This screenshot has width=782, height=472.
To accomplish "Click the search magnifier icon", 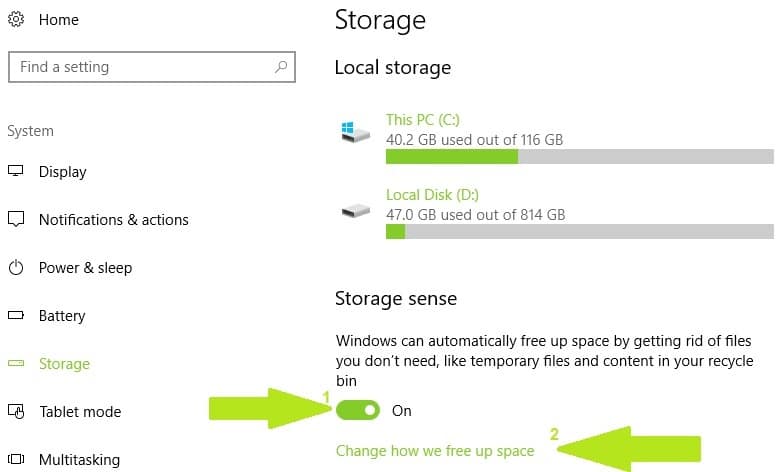I will coord(281,66).
